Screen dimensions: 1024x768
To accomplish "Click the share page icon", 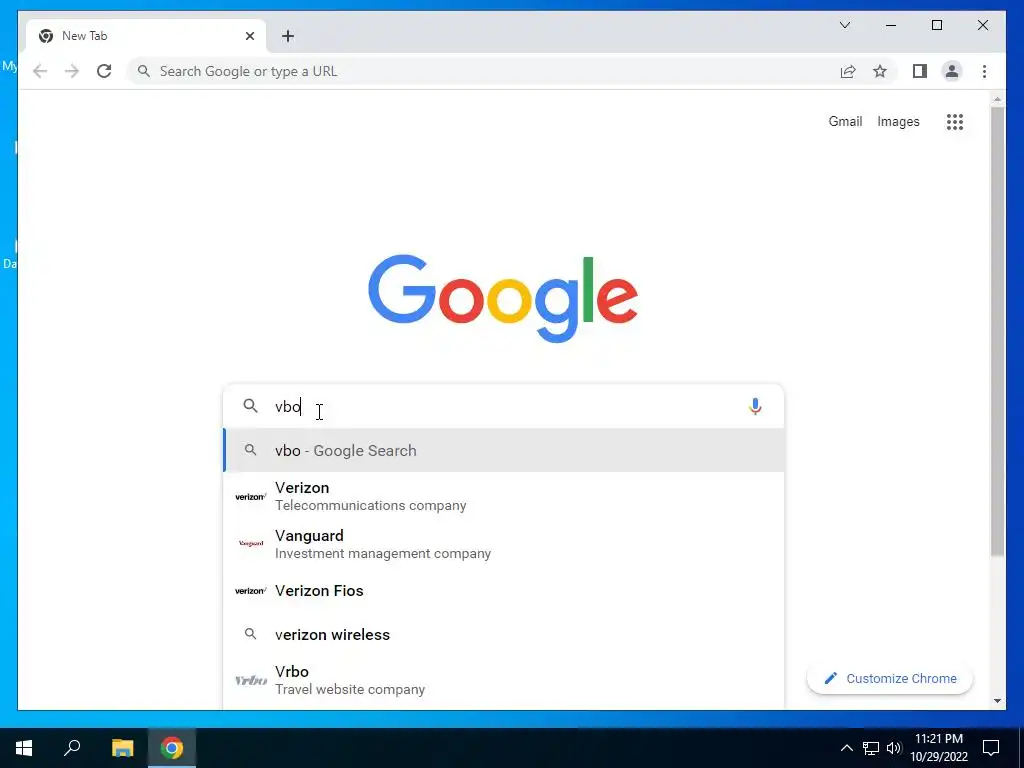I will coord(848,71).
